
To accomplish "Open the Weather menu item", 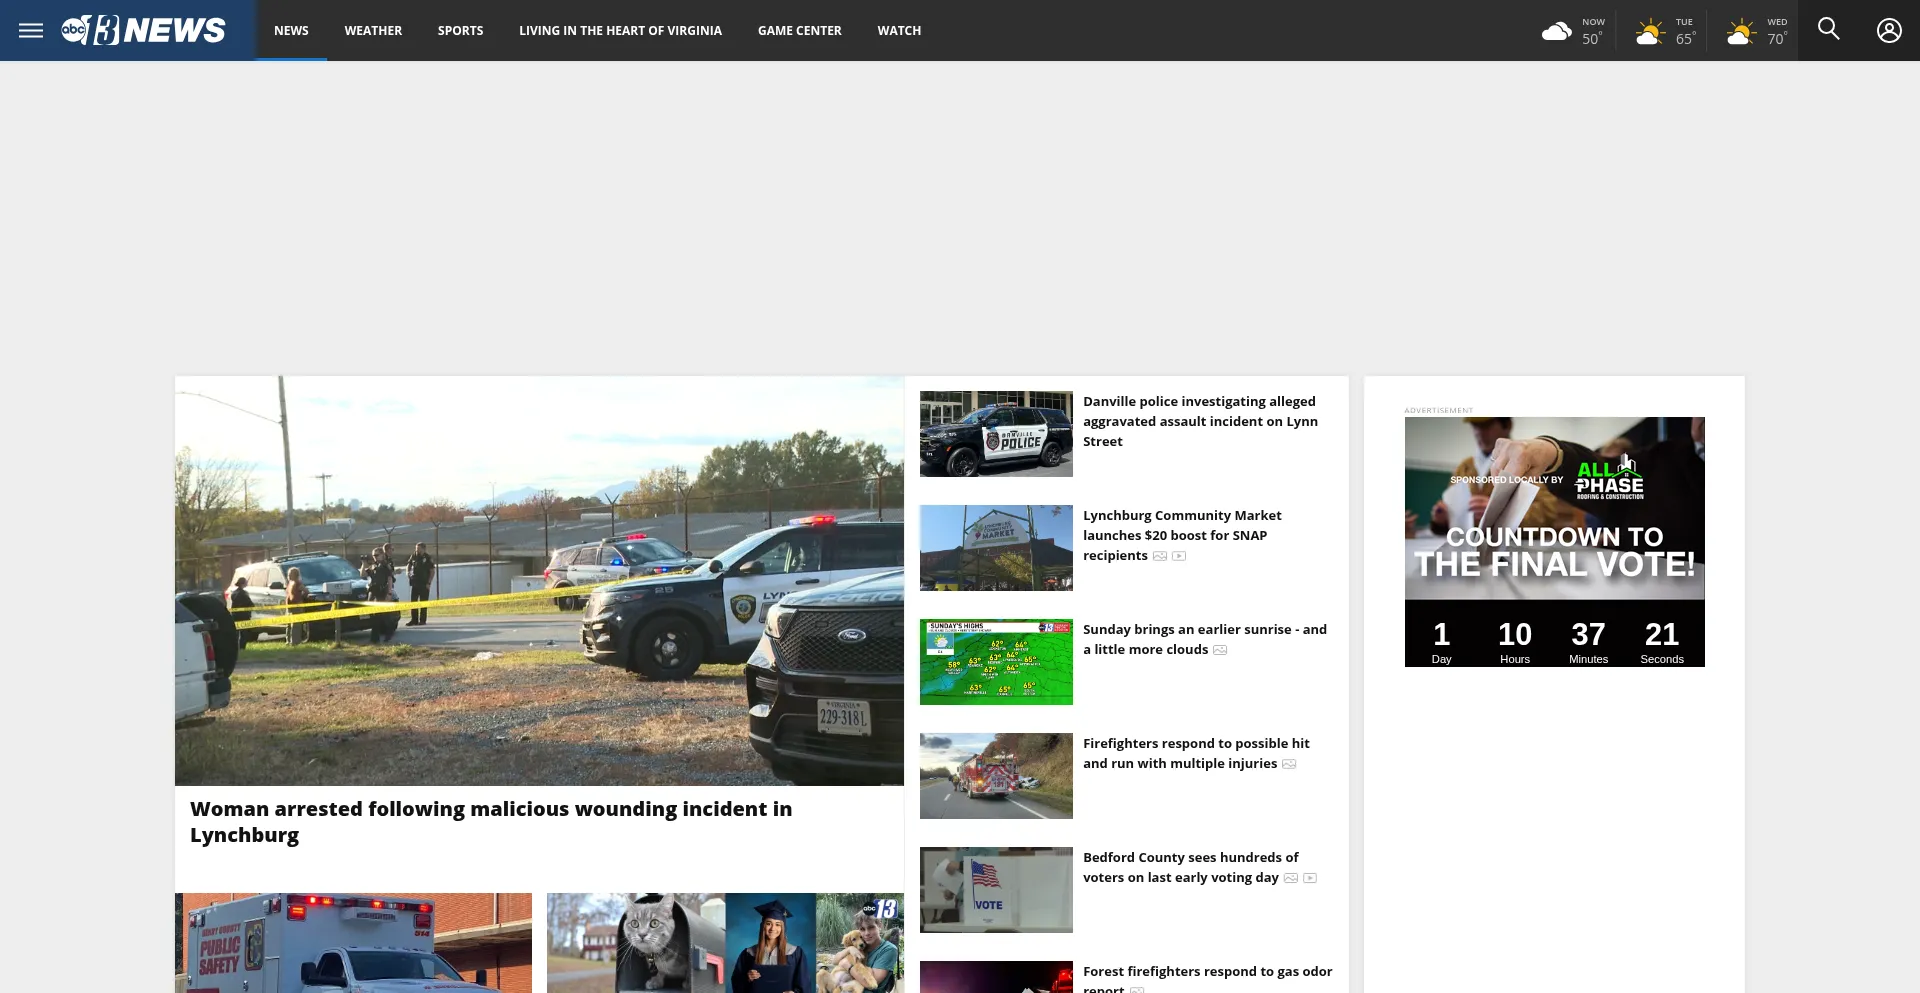I will (x=373, y=31).
